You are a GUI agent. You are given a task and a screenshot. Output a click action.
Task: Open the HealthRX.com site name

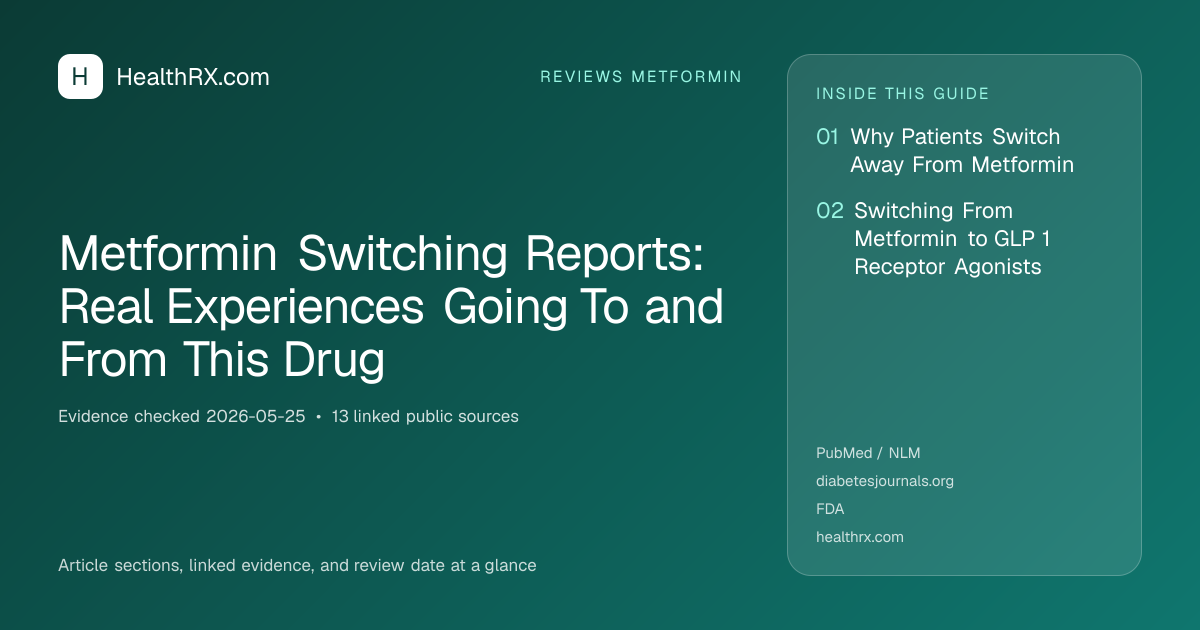tap(193, 77)
